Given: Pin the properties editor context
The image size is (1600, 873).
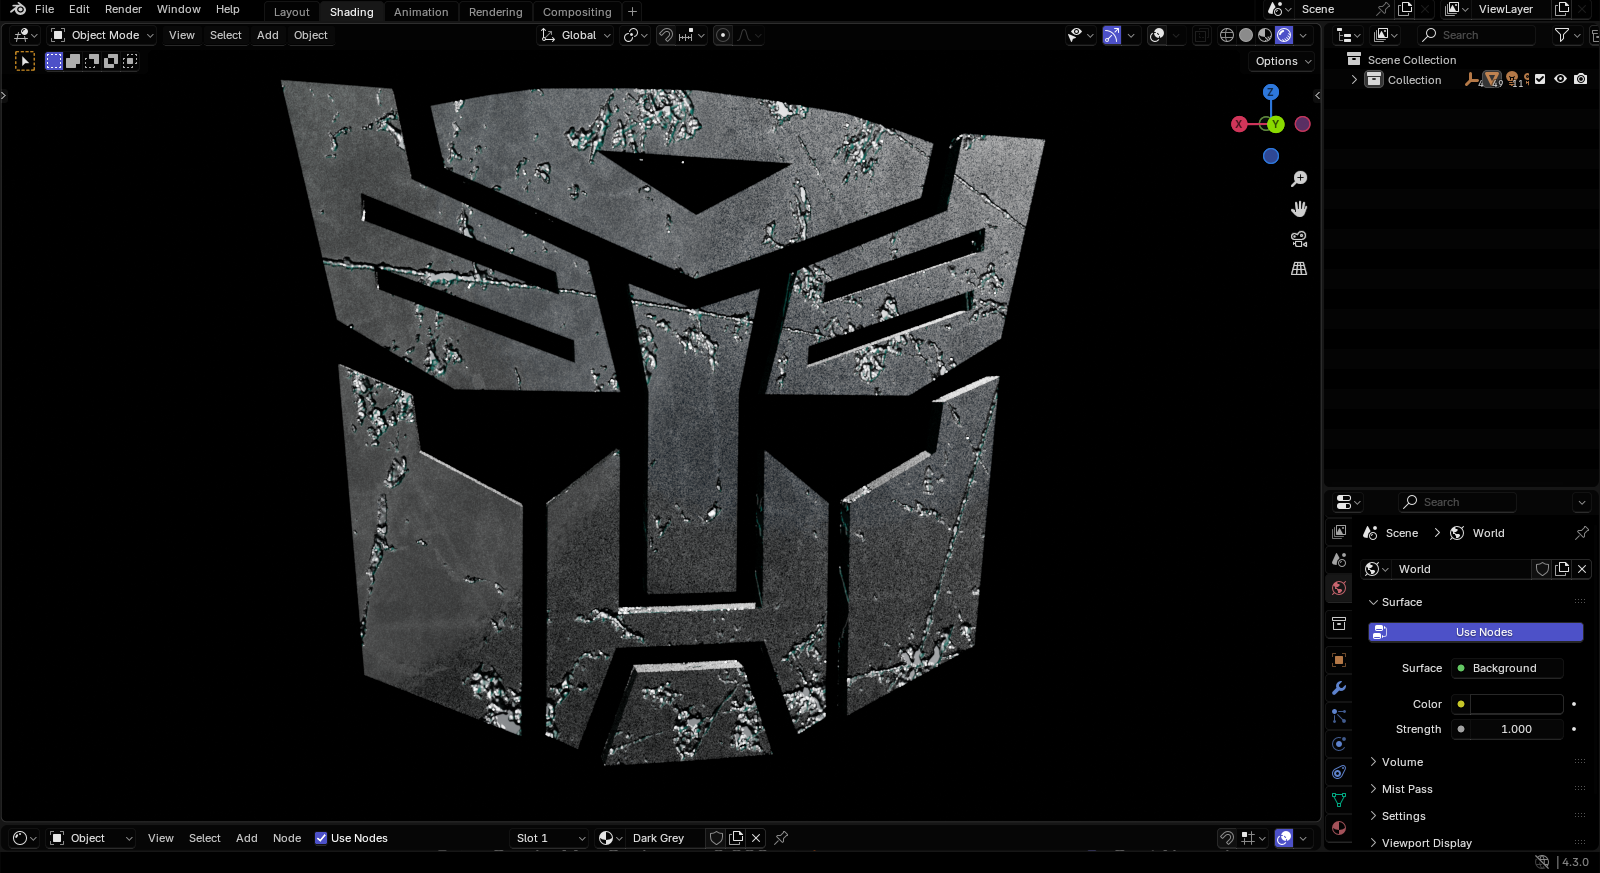Looking at the screenshot, I should 1582,533.
